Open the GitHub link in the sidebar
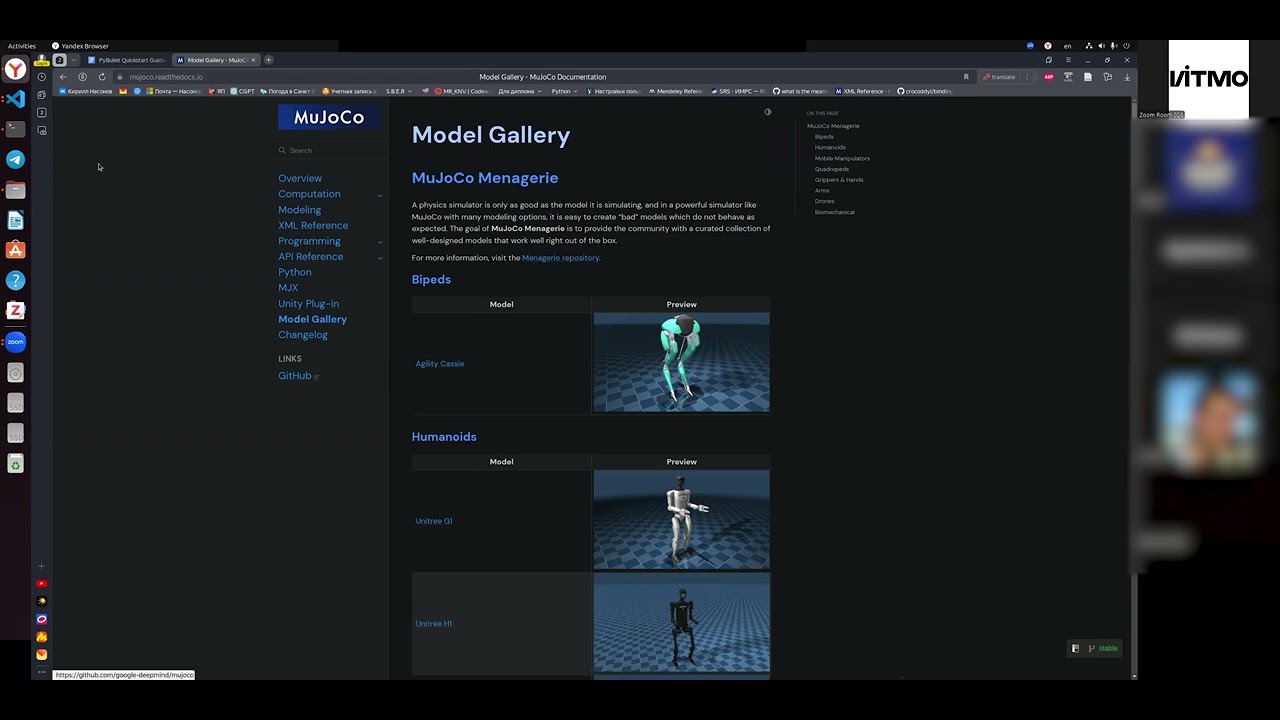 (x=298, y=376)
